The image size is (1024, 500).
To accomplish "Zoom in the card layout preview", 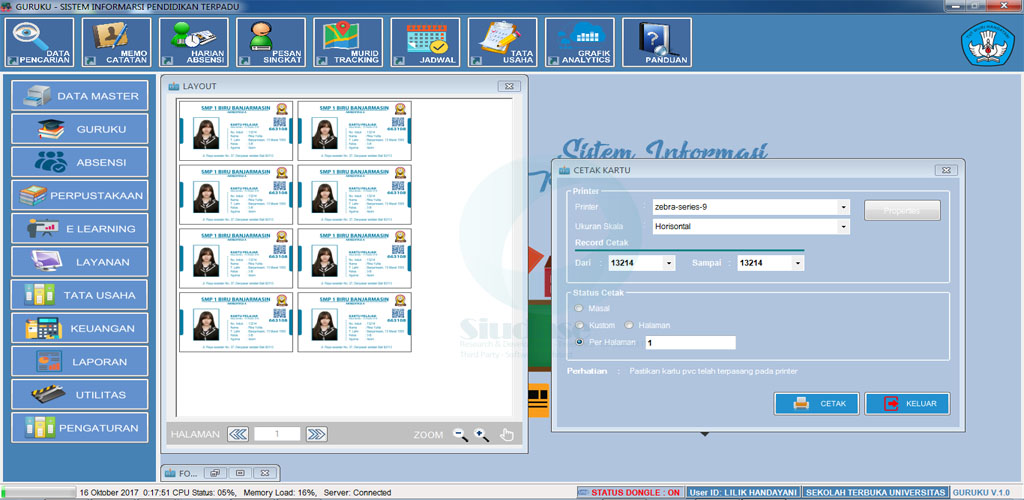I will click(x=482, y=434).
